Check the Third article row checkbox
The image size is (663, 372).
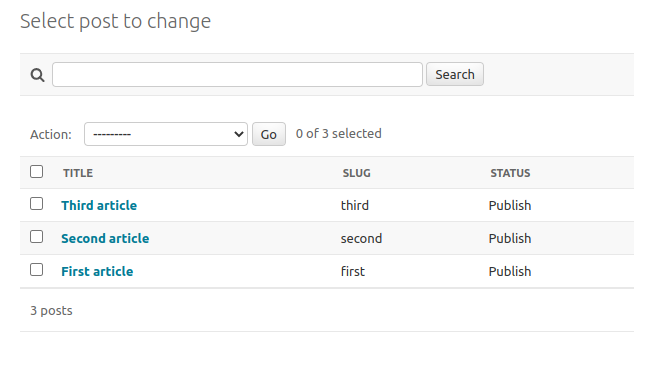coord(36,204)
